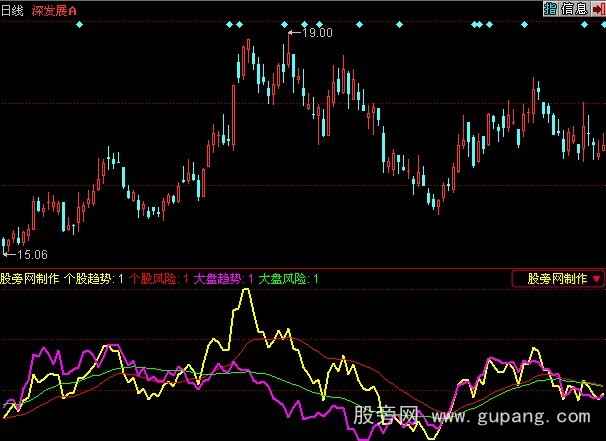
Task: Click the 股旁网制作 title in indicator header
Action: click(30, 279)
